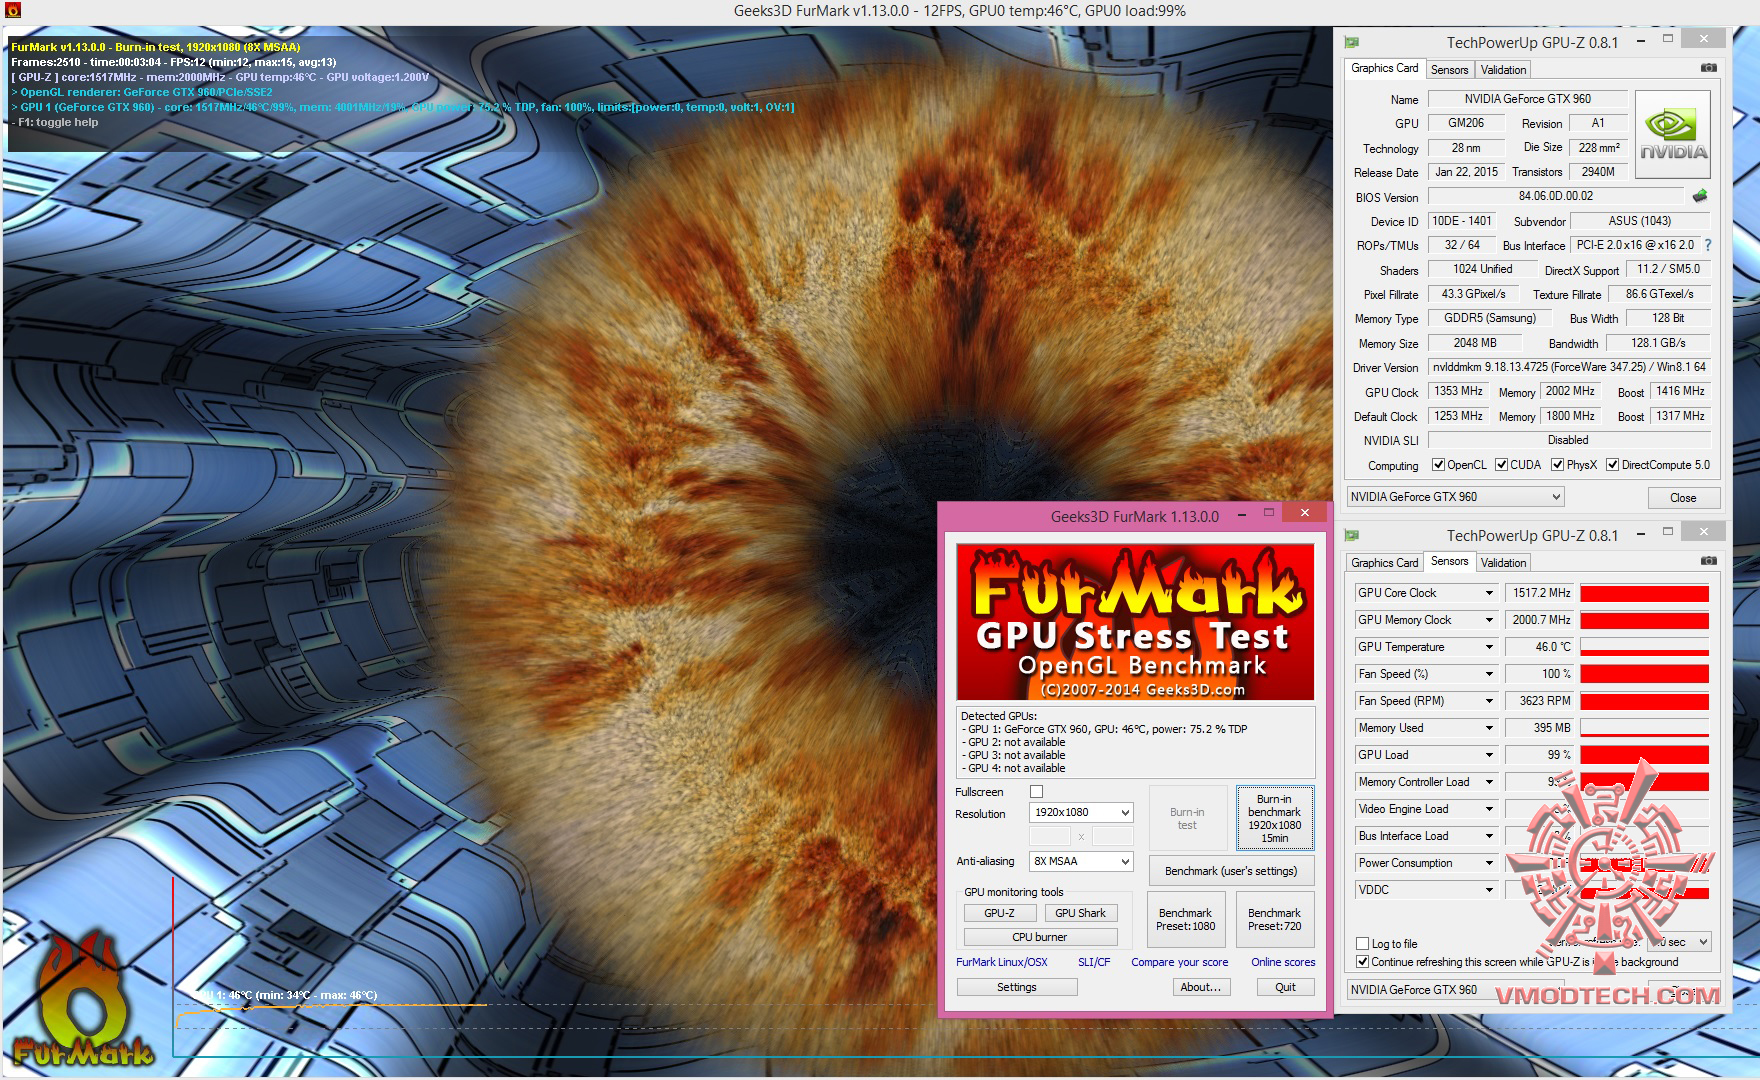Click the GPU-Z app icon in the Sensors window
The height and width of the screenshot is (1080, 1760).
pos(1352,535)
